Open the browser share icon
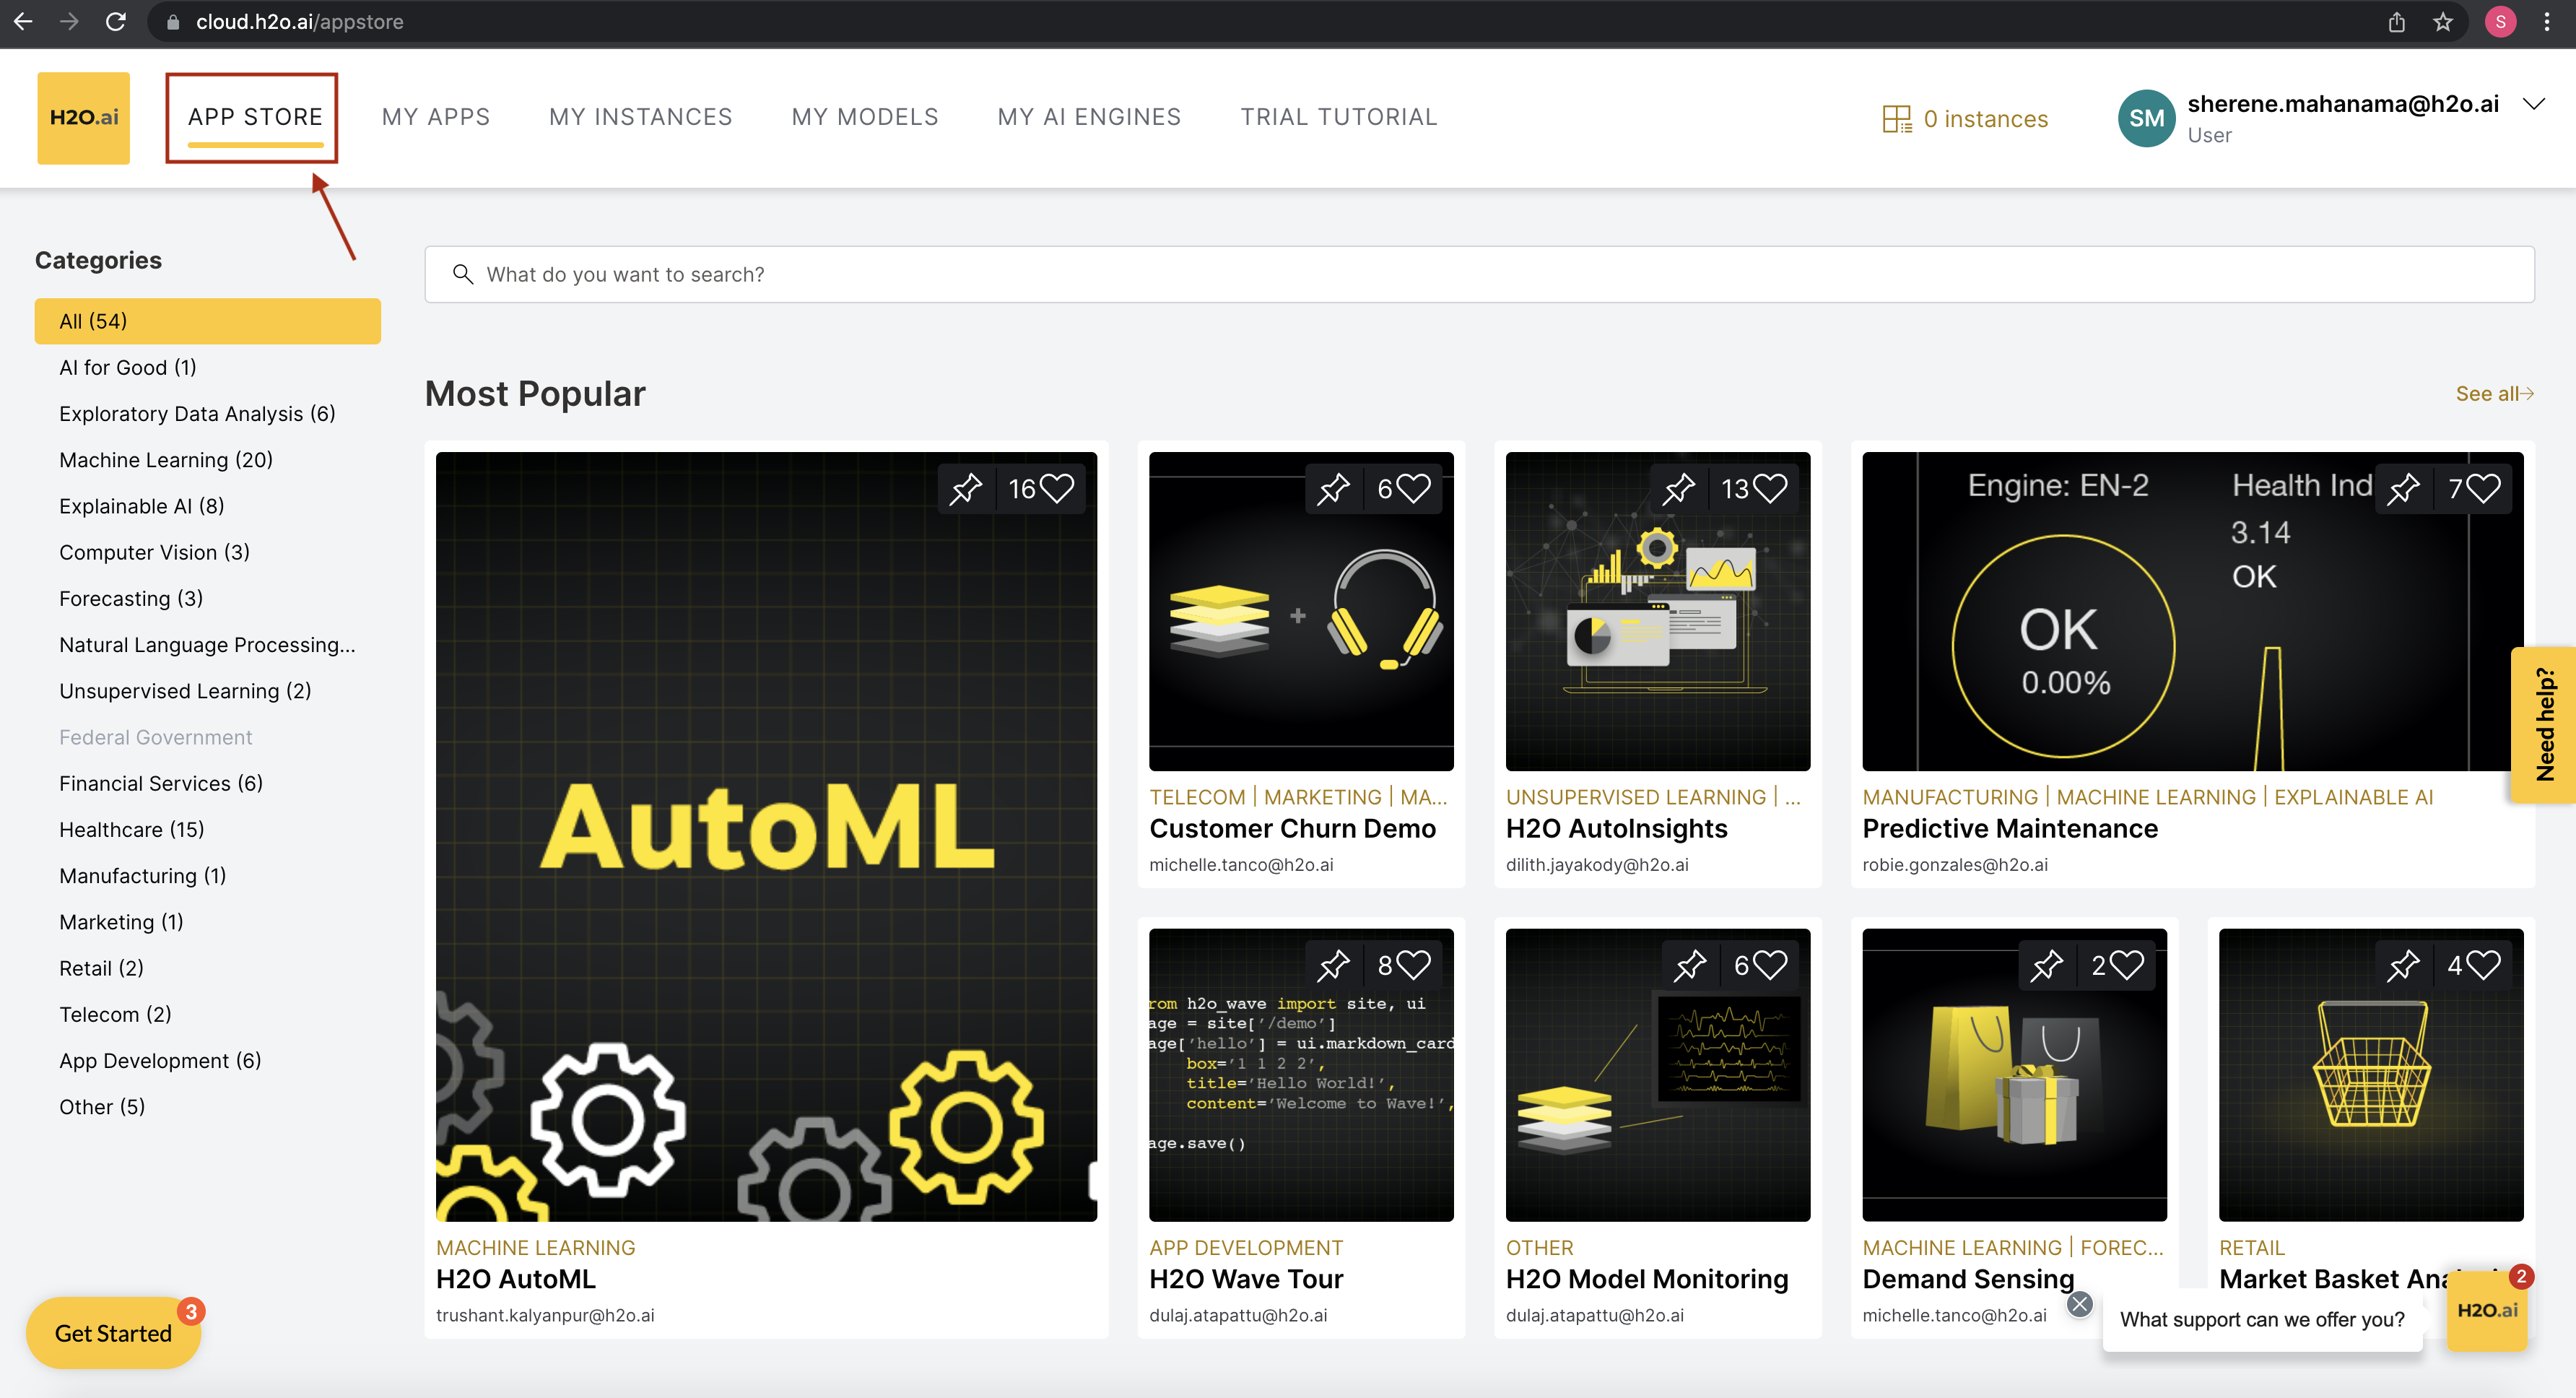2576x1398 pixels. pyautogui.click(x=2397, y=21)
